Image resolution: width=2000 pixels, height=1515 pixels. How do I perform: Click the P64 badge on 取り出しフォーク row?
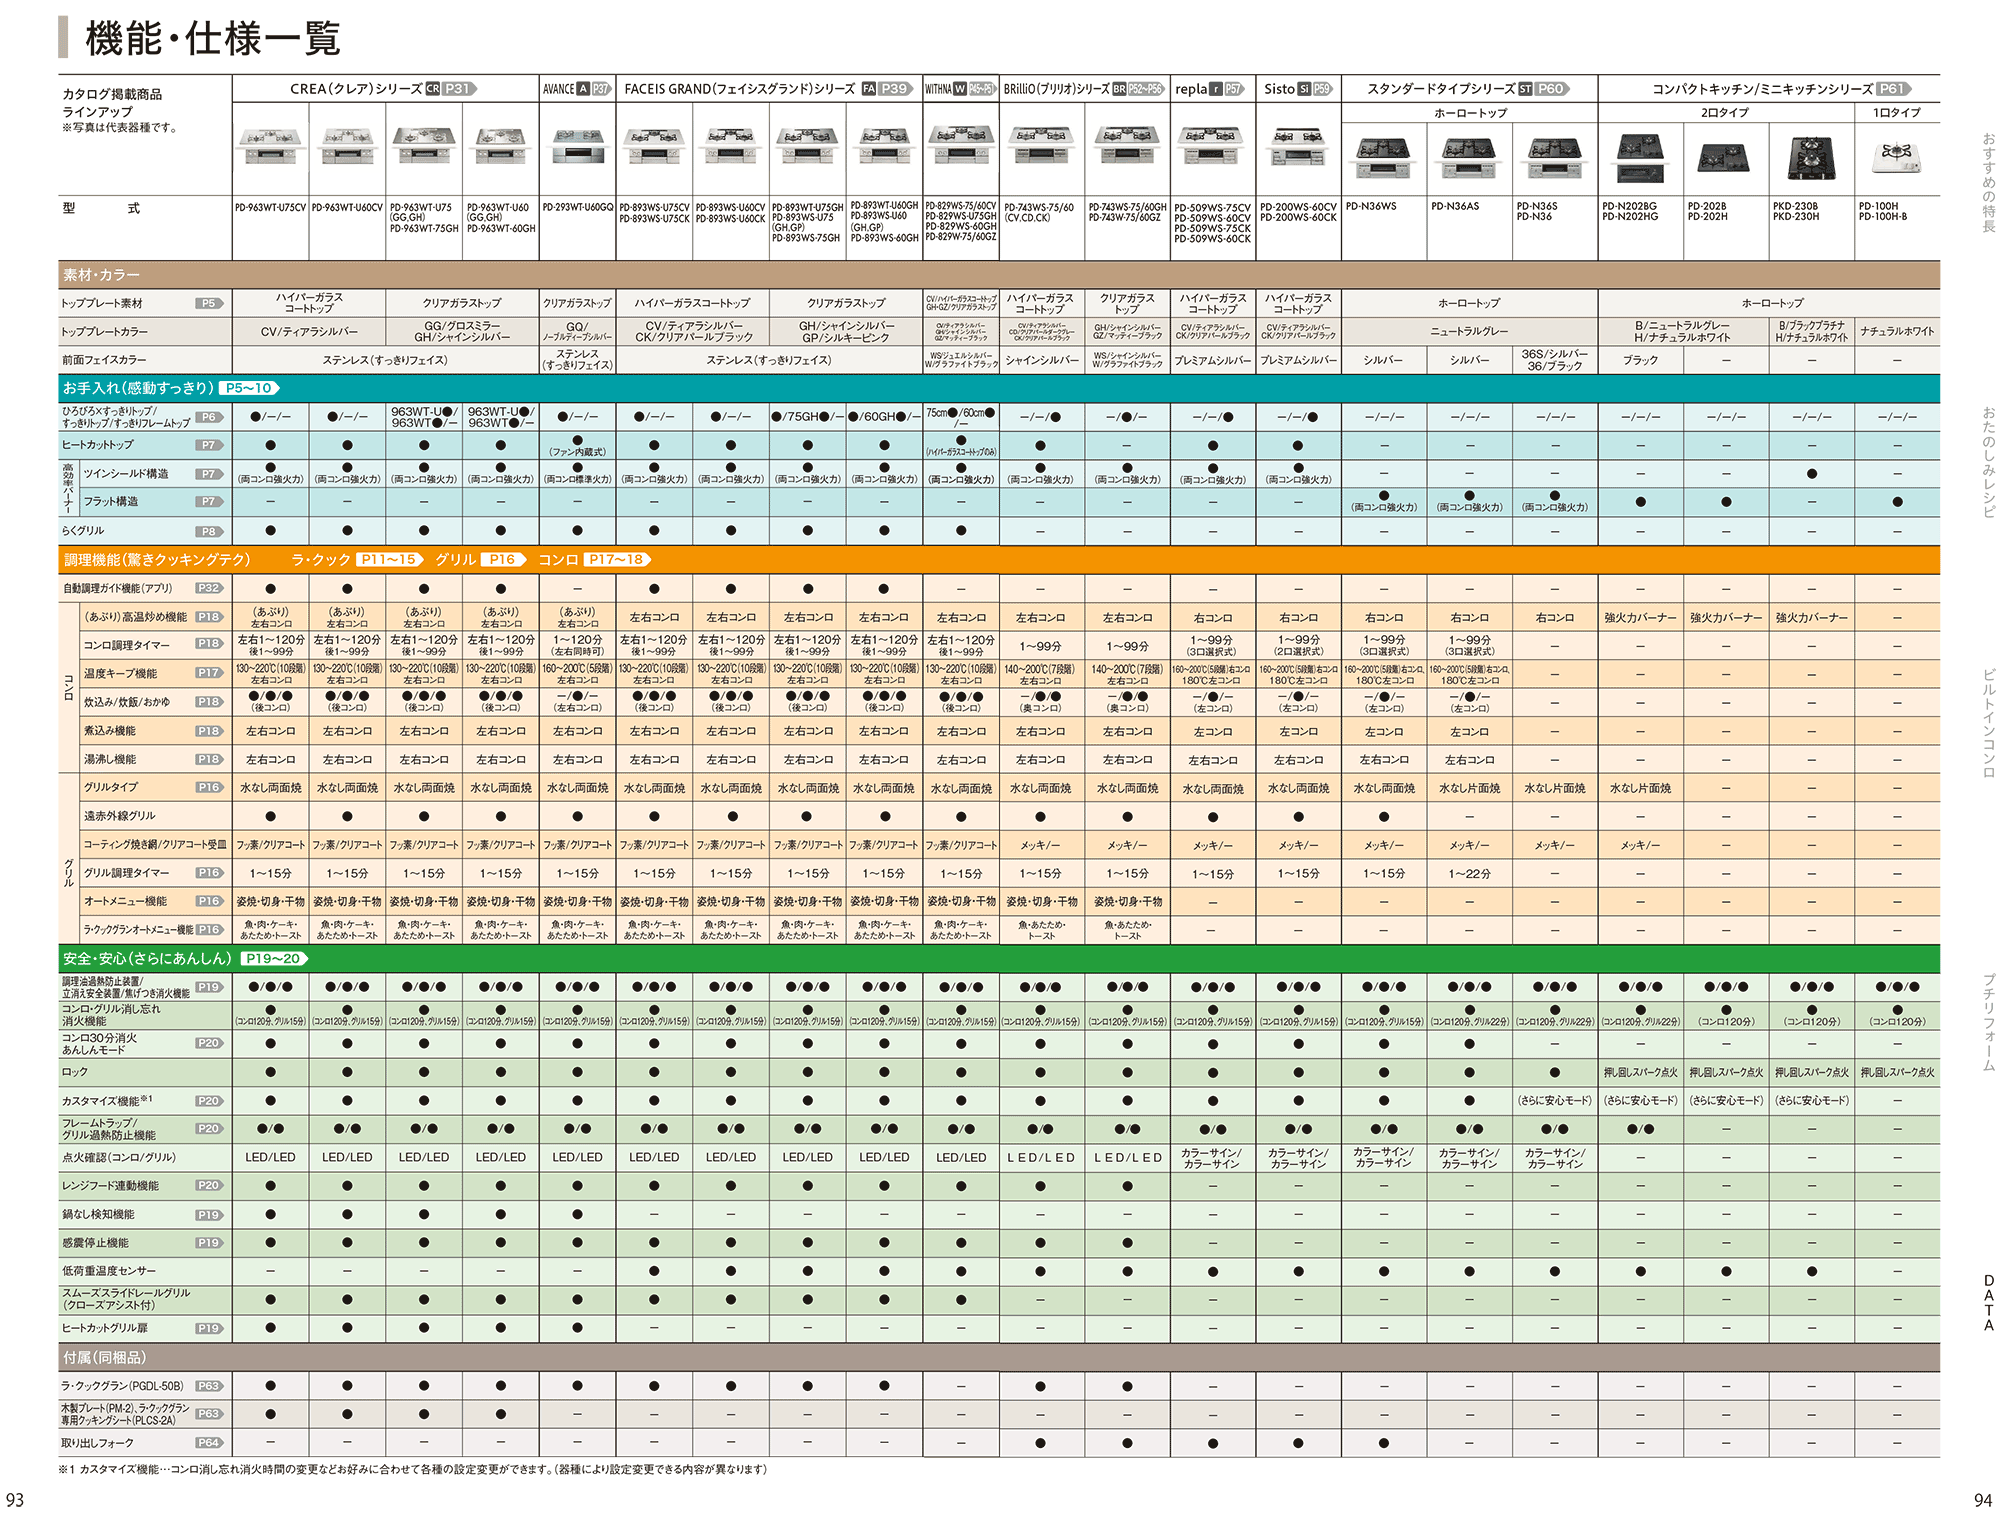[209, 1443]
